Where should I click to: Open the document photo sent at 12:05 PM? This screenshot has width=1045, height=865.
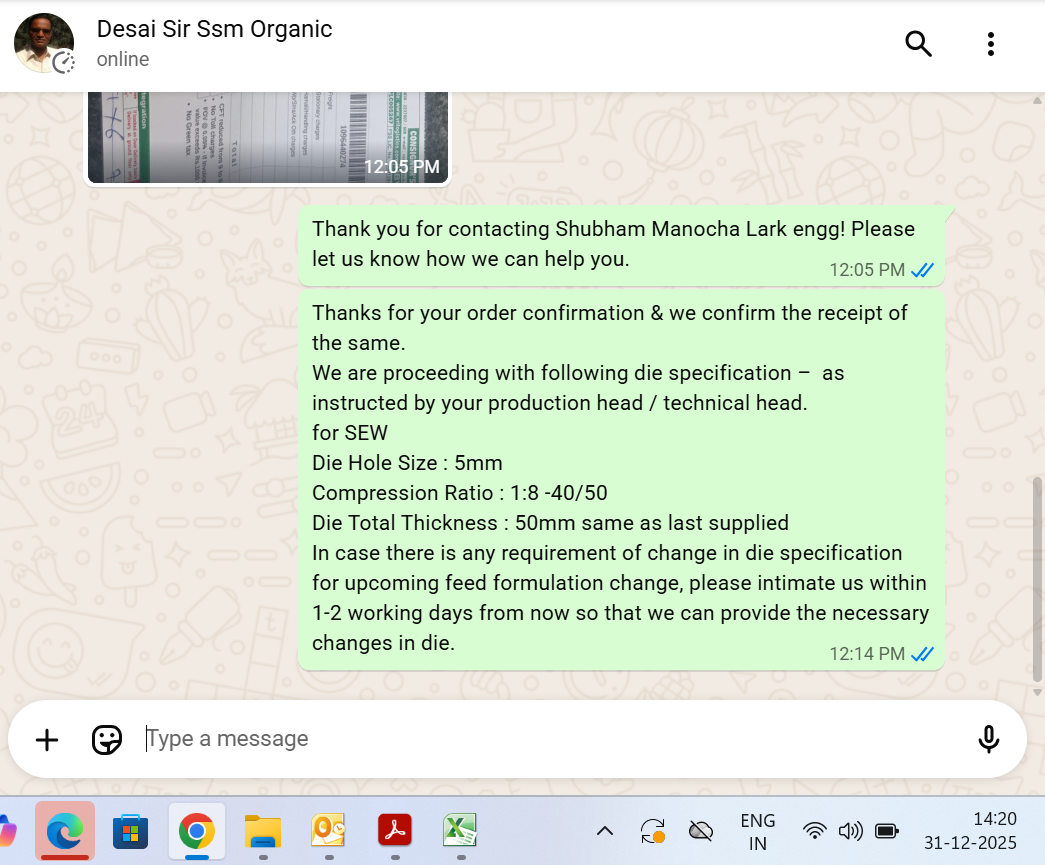point(268,138)
